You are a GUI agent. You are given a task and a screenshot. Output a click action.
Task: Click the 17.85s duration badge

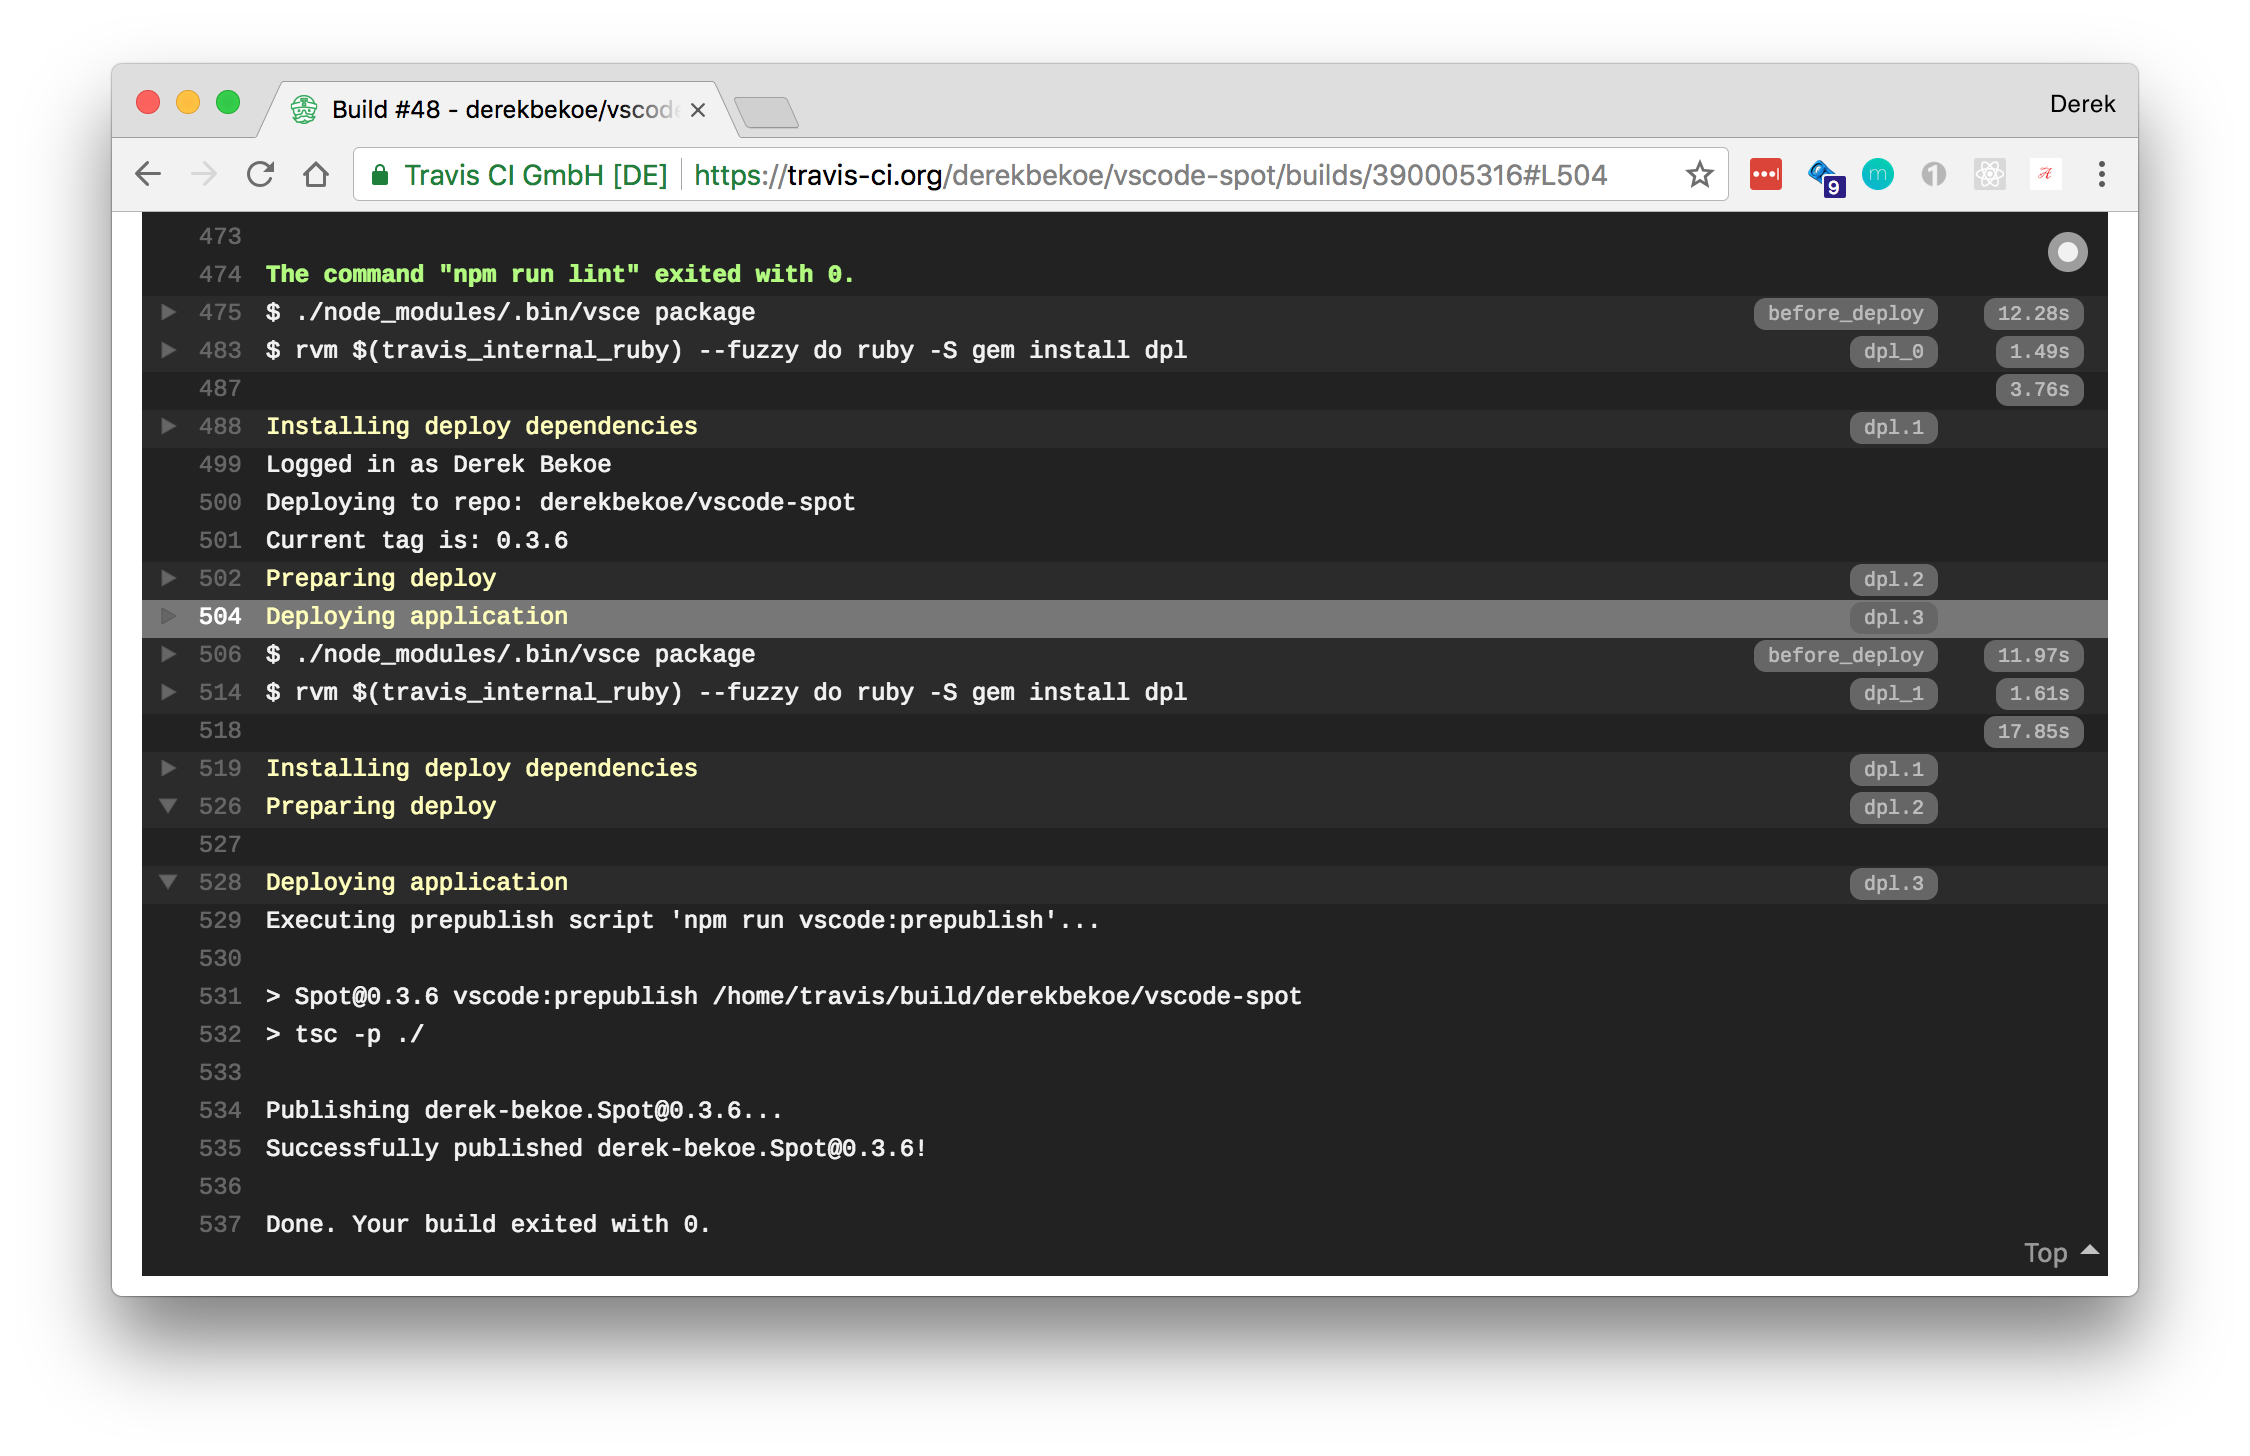[x=2033, y=731]
